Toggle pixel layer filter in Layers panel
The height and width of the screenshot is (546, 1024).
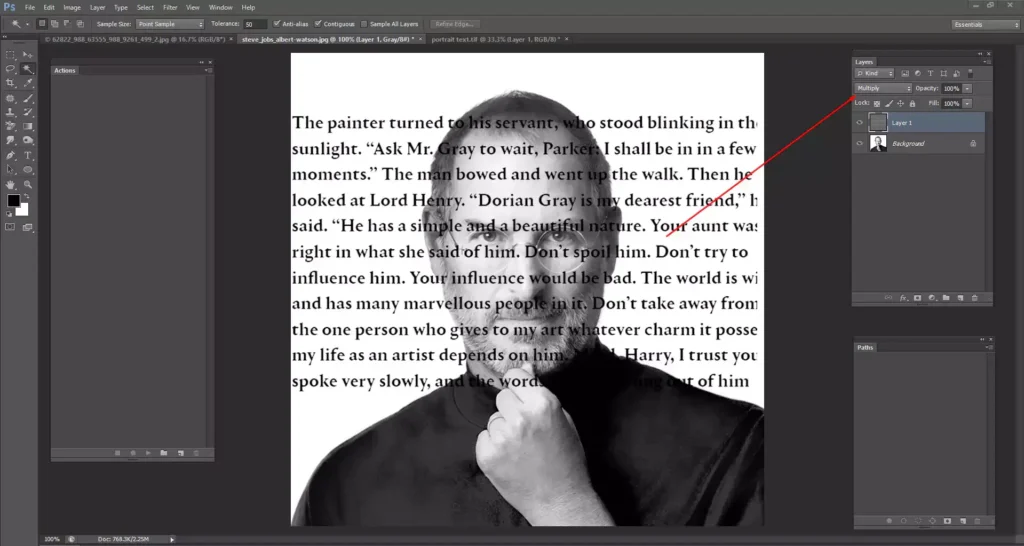click(905, 73)
